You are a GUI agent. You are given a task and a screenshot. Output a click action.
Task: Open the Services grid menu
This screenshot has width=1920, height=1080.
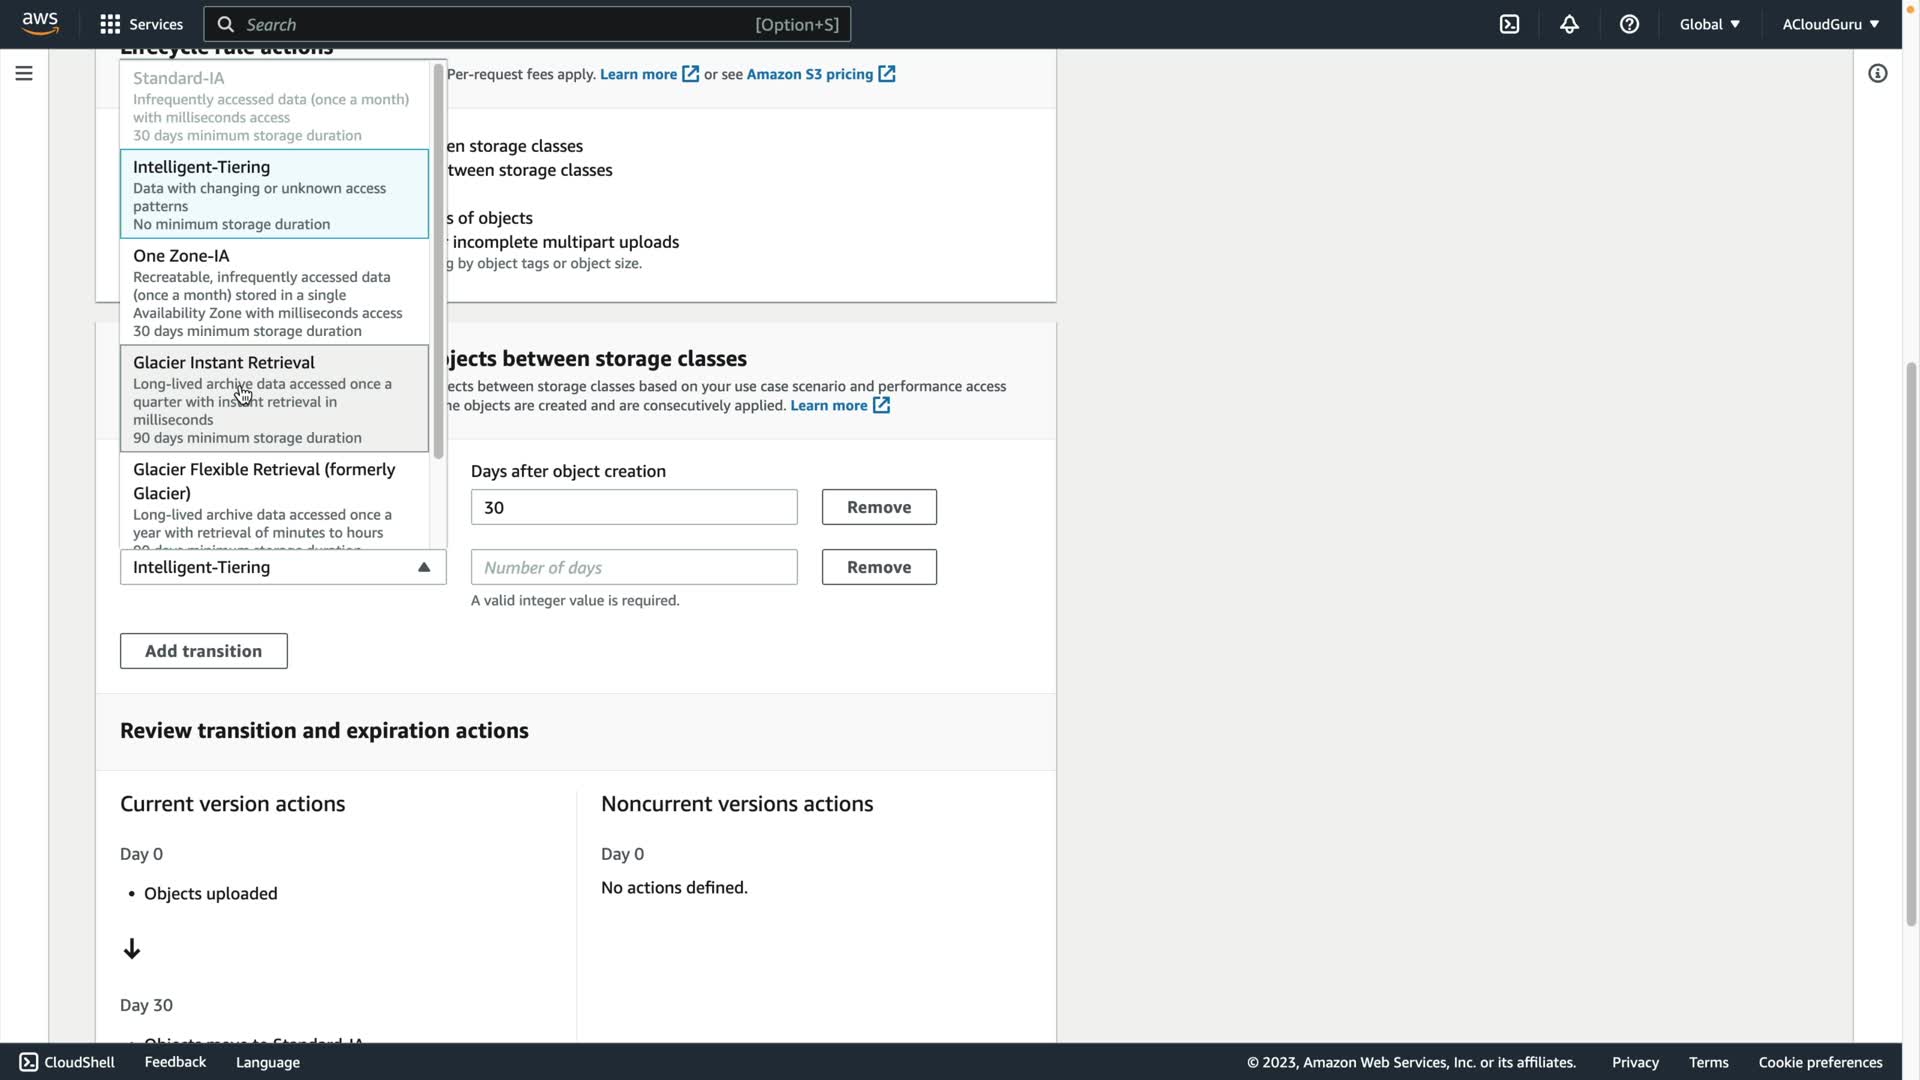click(x=111, y=24)
